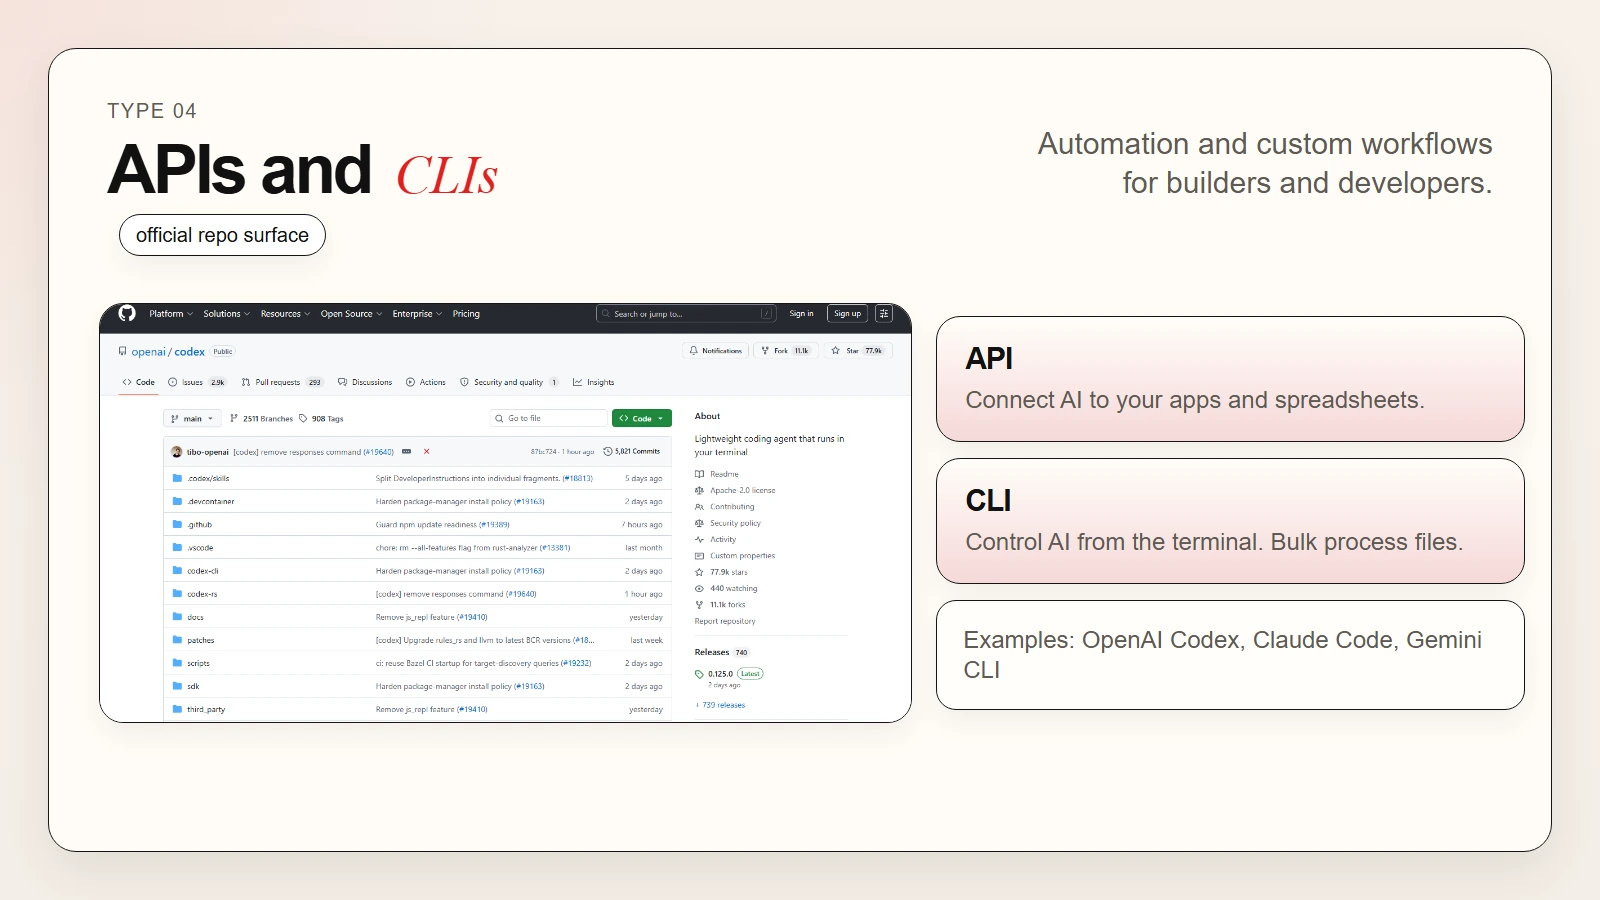The height and width of the screenshot is (900, 1600).
Task: Click the folder icon beside .devcontainer
Action: 177,501
